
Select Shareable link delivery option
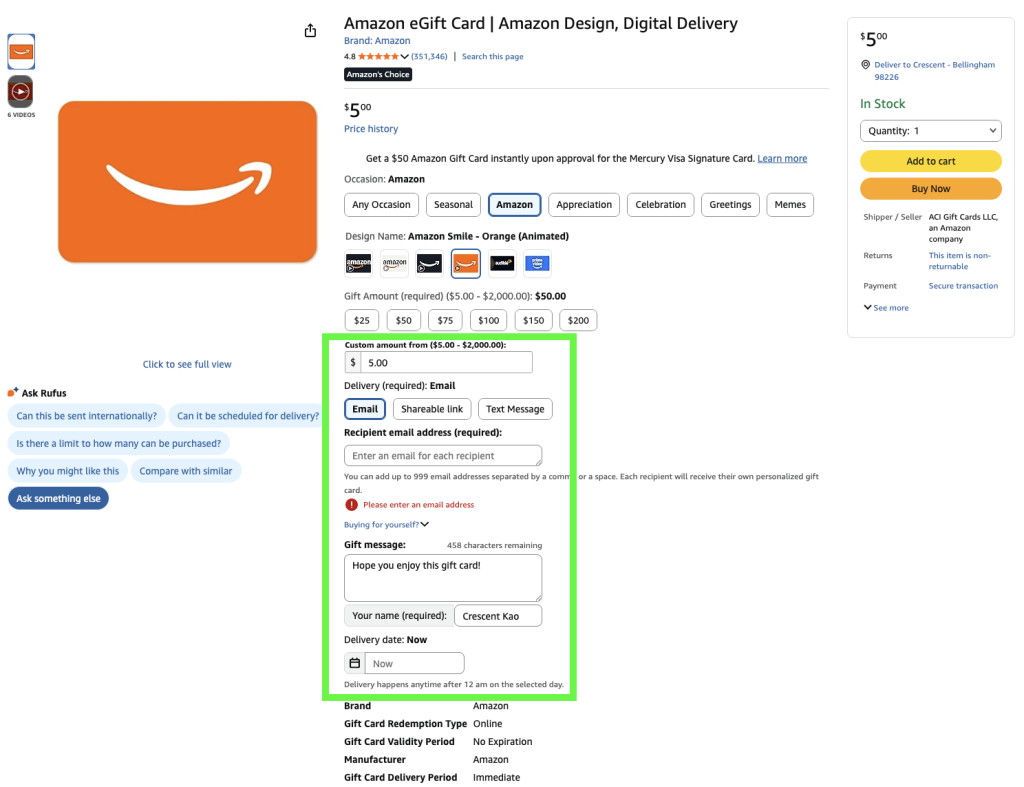432,409
